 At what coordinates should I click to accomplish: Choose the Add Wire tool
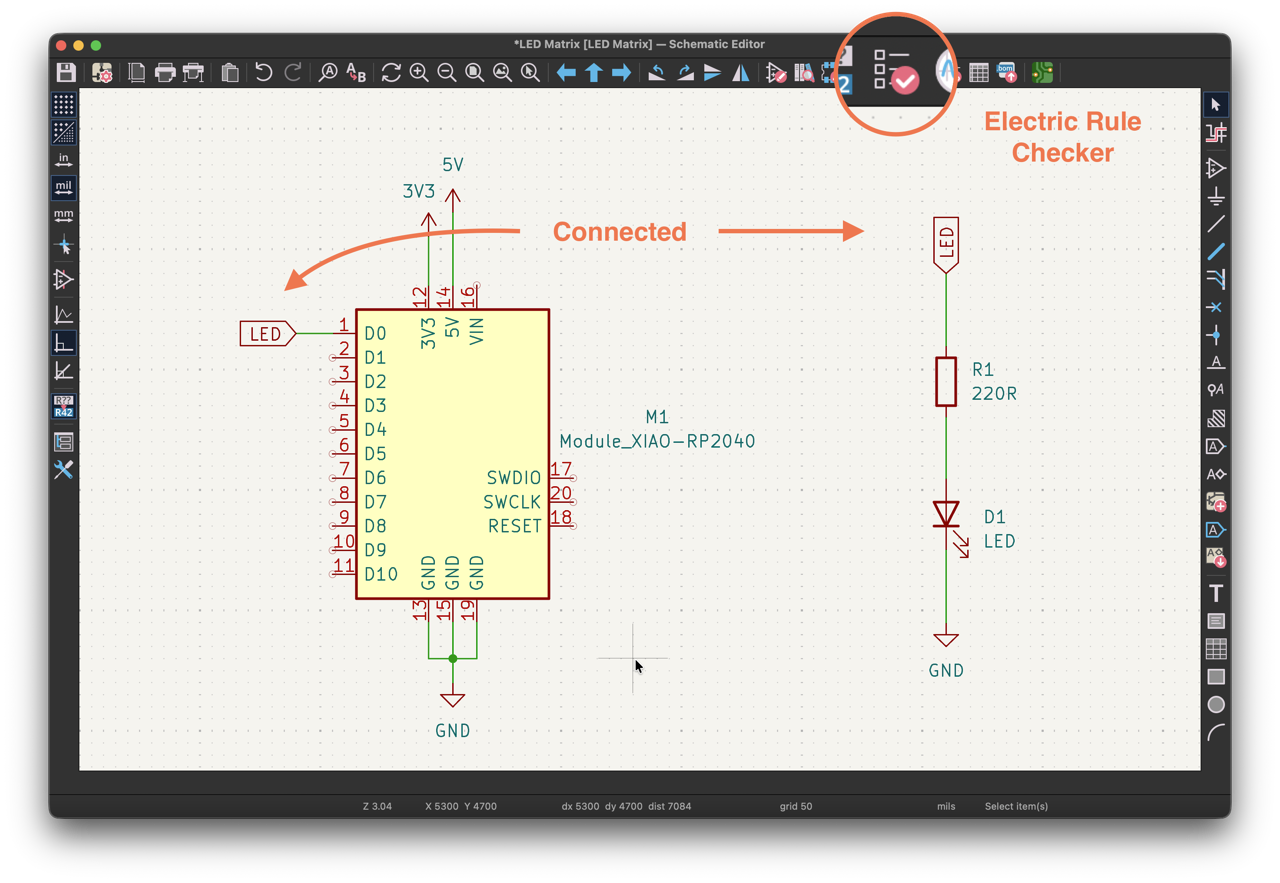pyautogui.click(x=1216, y=223)
